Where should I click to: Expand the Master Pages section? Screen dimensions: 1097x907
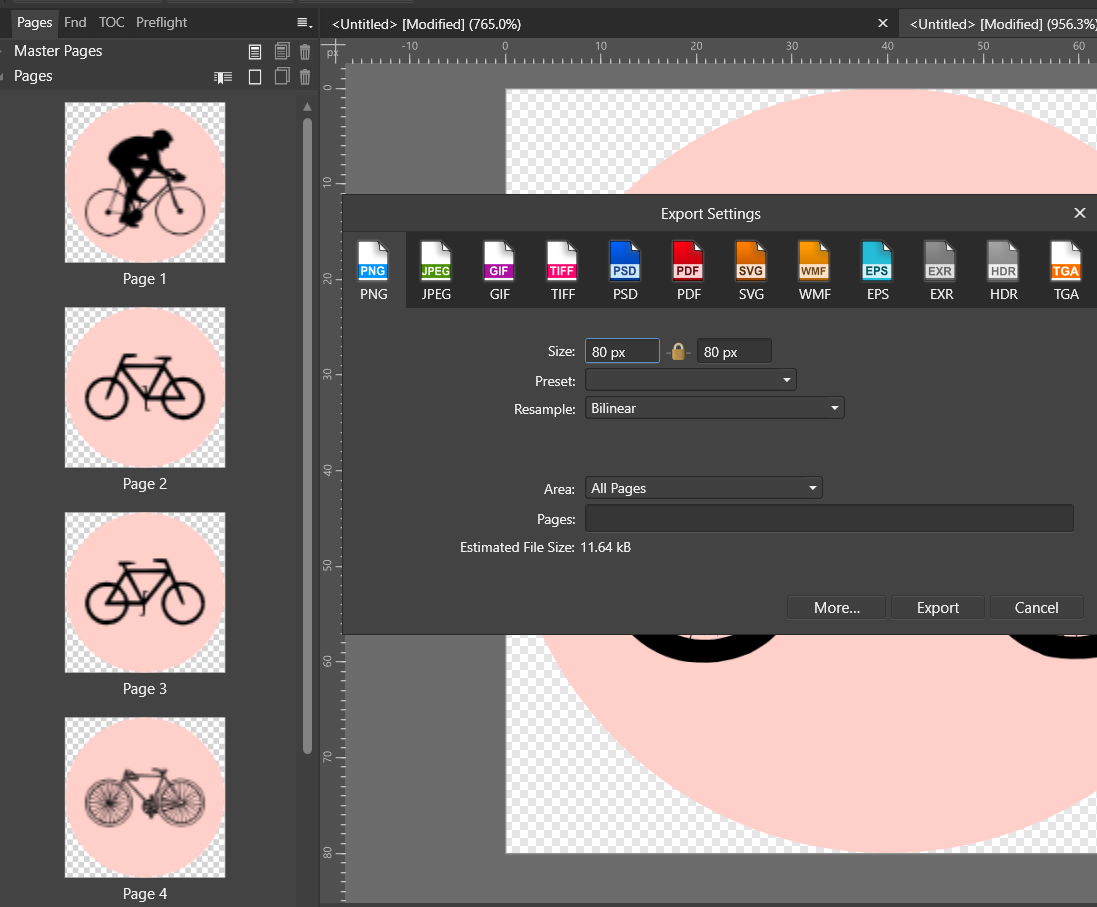pos(5,51)
